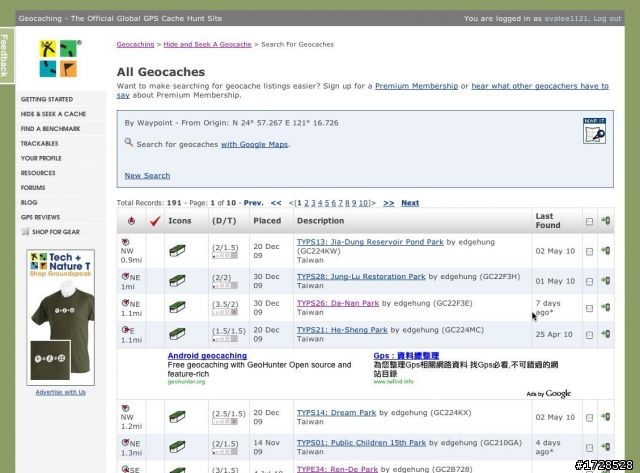Click the Feedback side tab
Image resolution: width=640 pixels, height=473 pixels.
(x=6, y=56)
